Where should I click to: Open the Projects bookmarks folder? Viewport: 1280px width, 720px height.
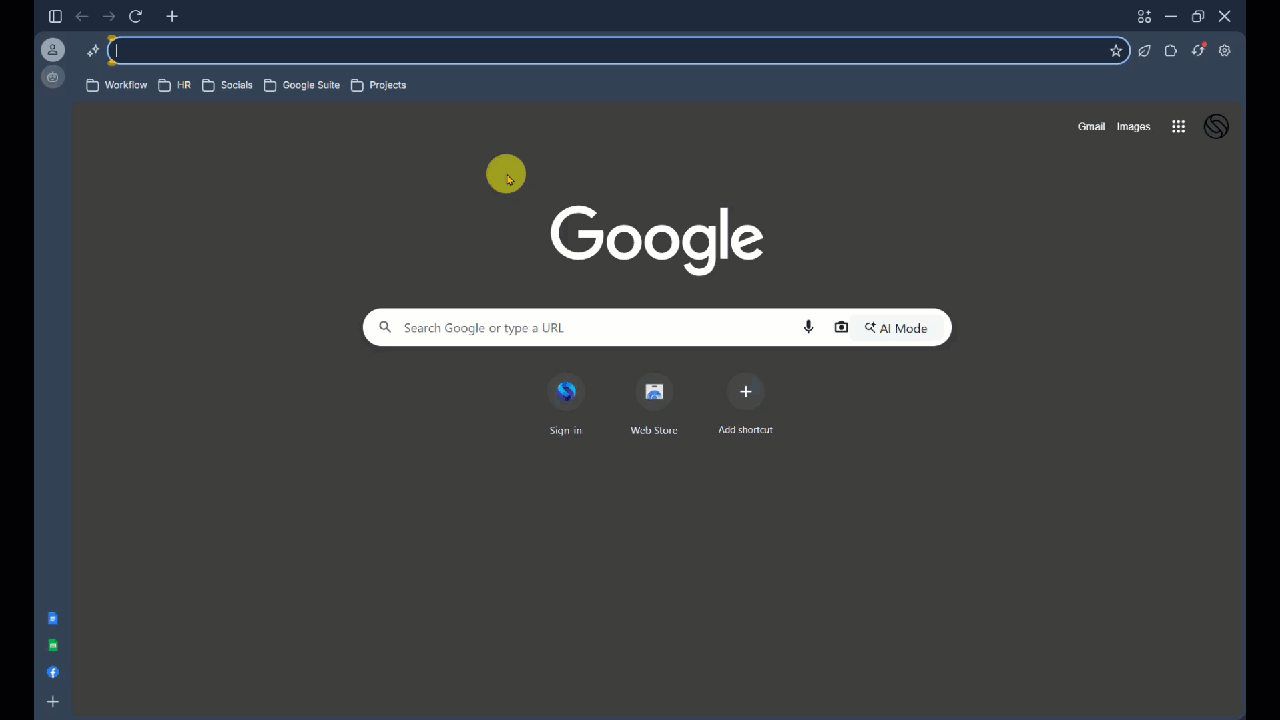pyautogui.click(x=378, y=85)
